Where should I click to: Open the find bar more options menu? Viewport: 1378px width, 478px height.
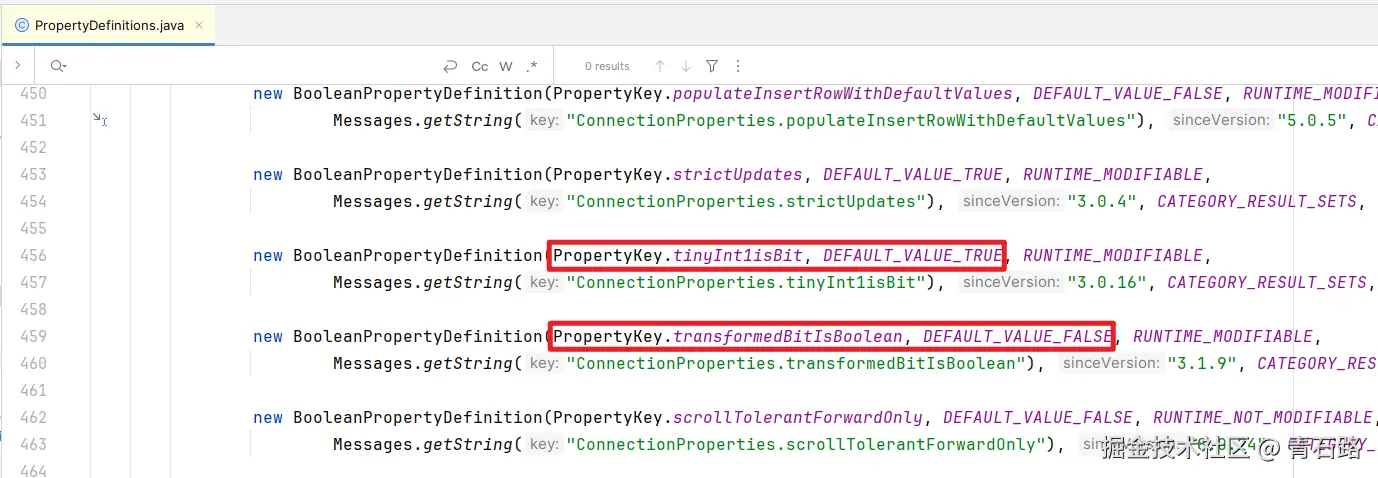pyautogui.click(x=738, y=66)
